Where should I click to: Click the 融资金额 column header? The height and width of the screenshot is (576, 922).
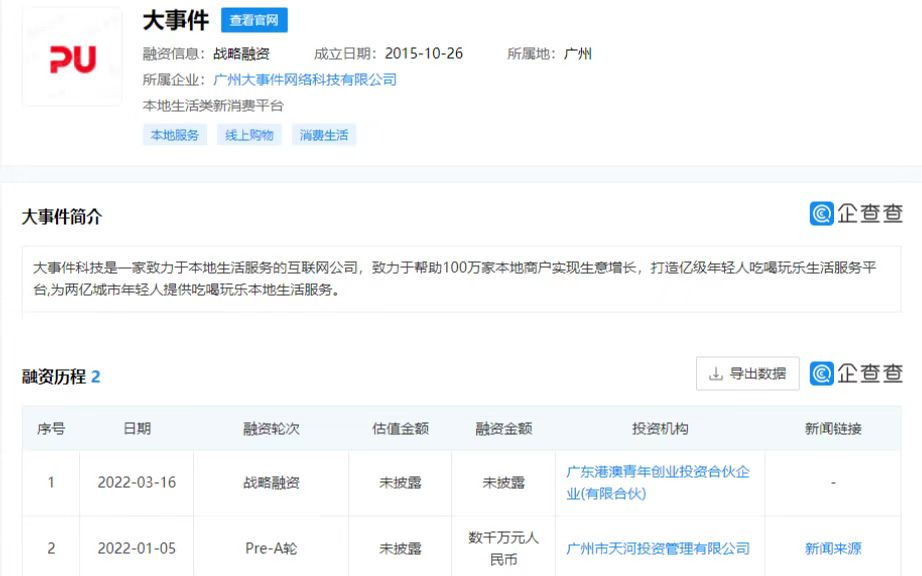(504, 428)
